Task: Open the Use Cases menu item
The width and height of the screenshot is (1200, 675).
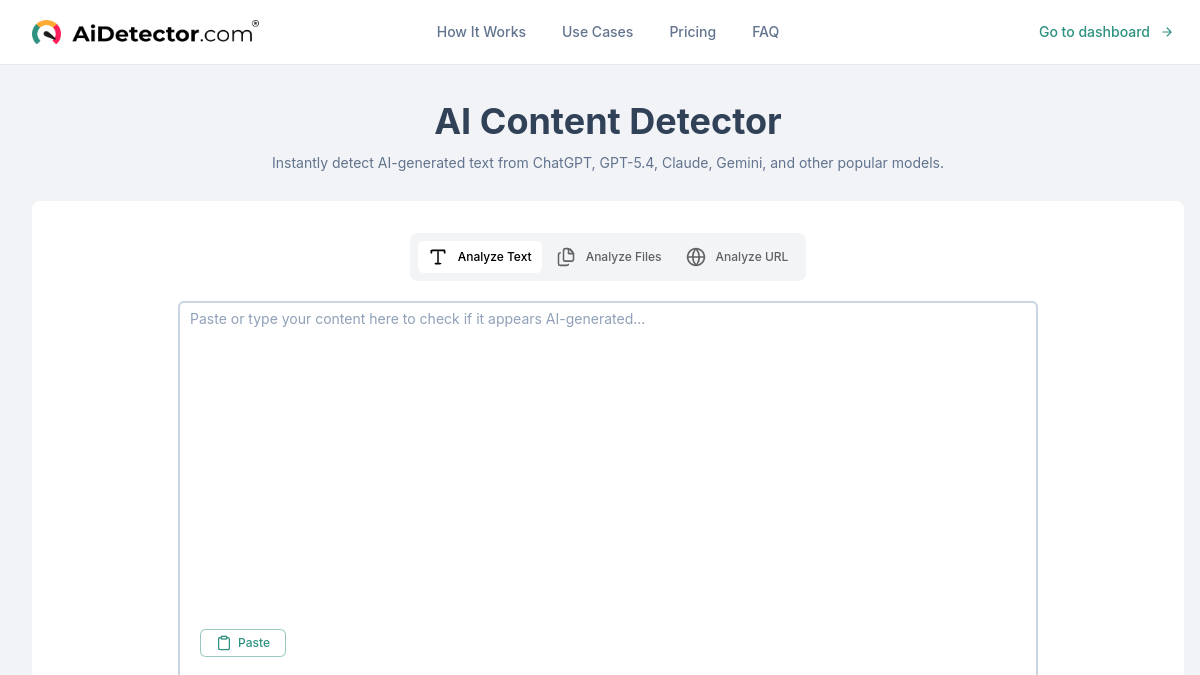Action: pos(597,32)
